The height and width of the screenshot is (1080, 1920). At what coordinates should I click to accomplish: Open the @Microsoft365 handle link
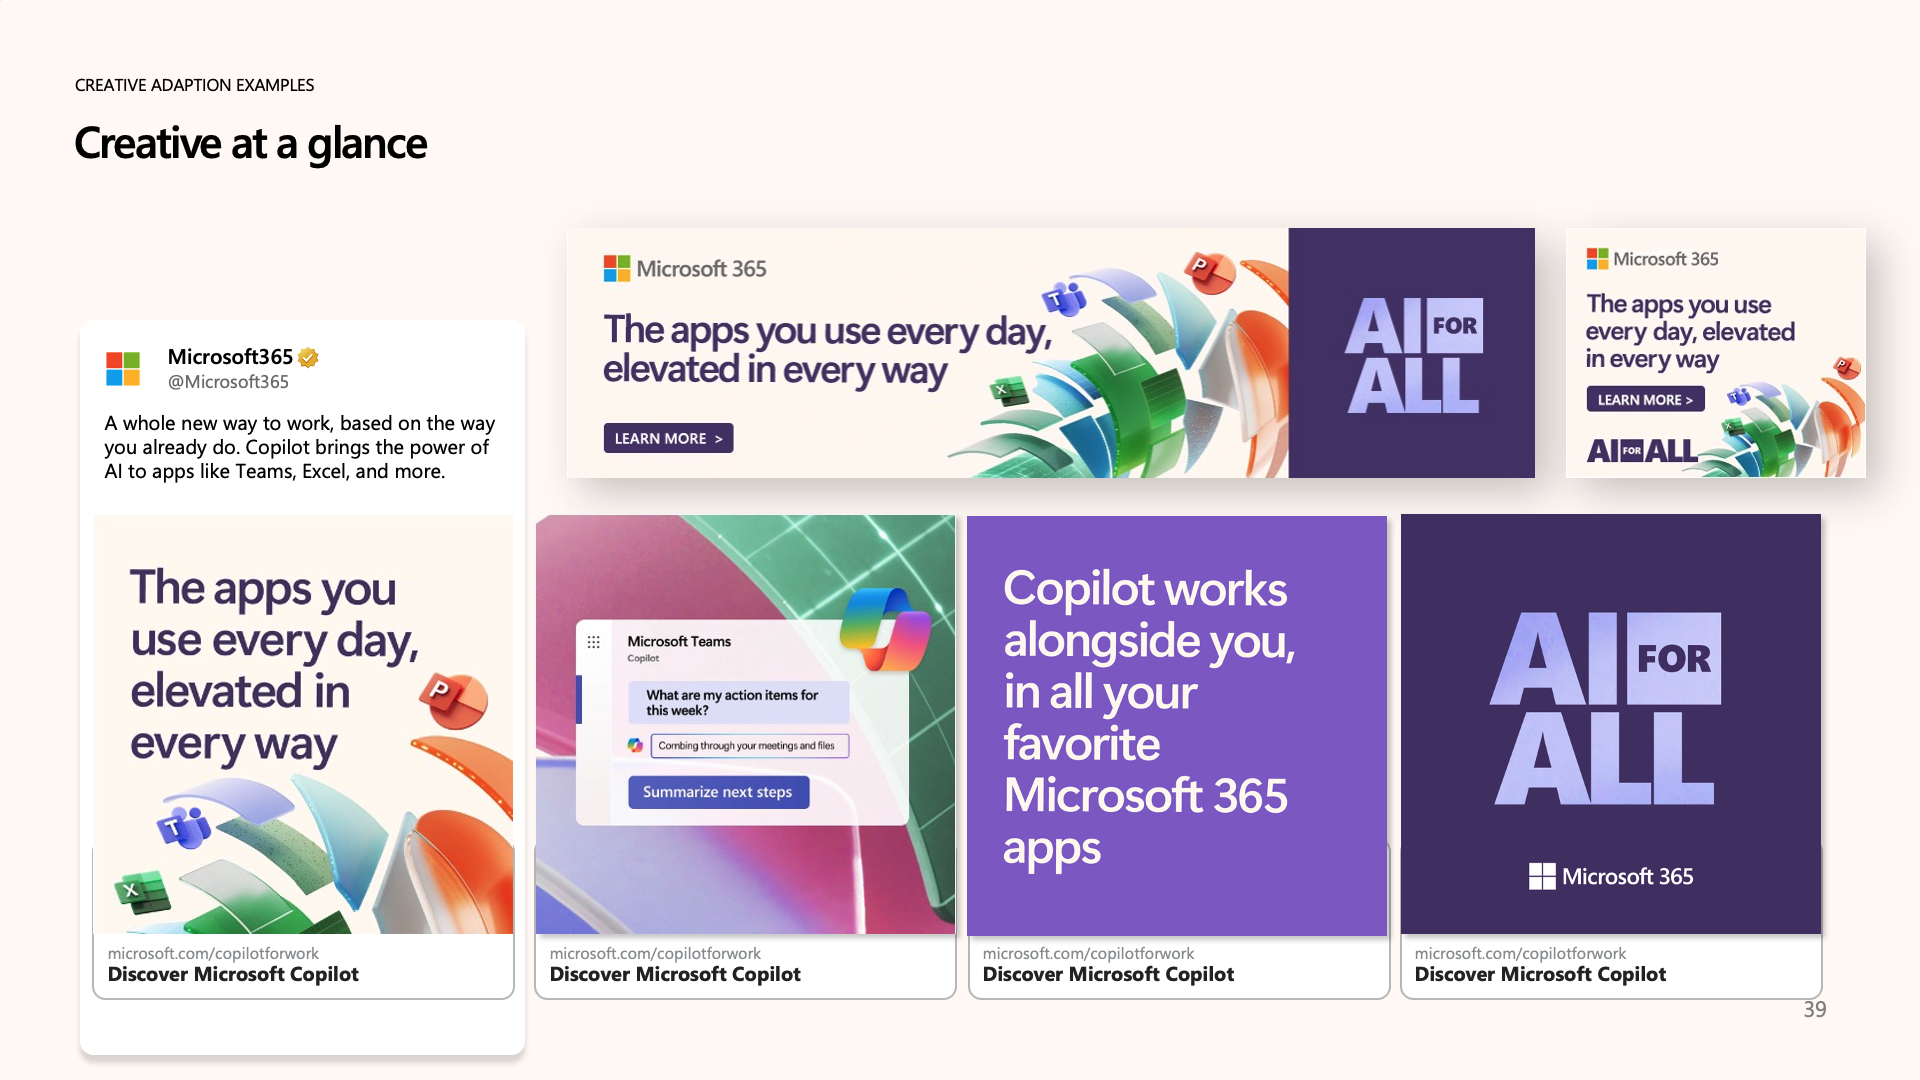[x=228, y=382]
